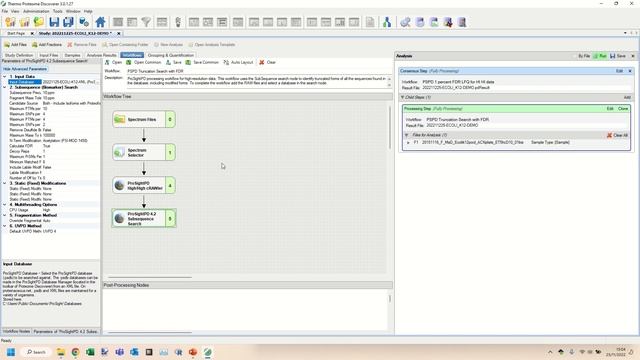Open the Tools menu
640x360 pixels.
pos(58,11)
